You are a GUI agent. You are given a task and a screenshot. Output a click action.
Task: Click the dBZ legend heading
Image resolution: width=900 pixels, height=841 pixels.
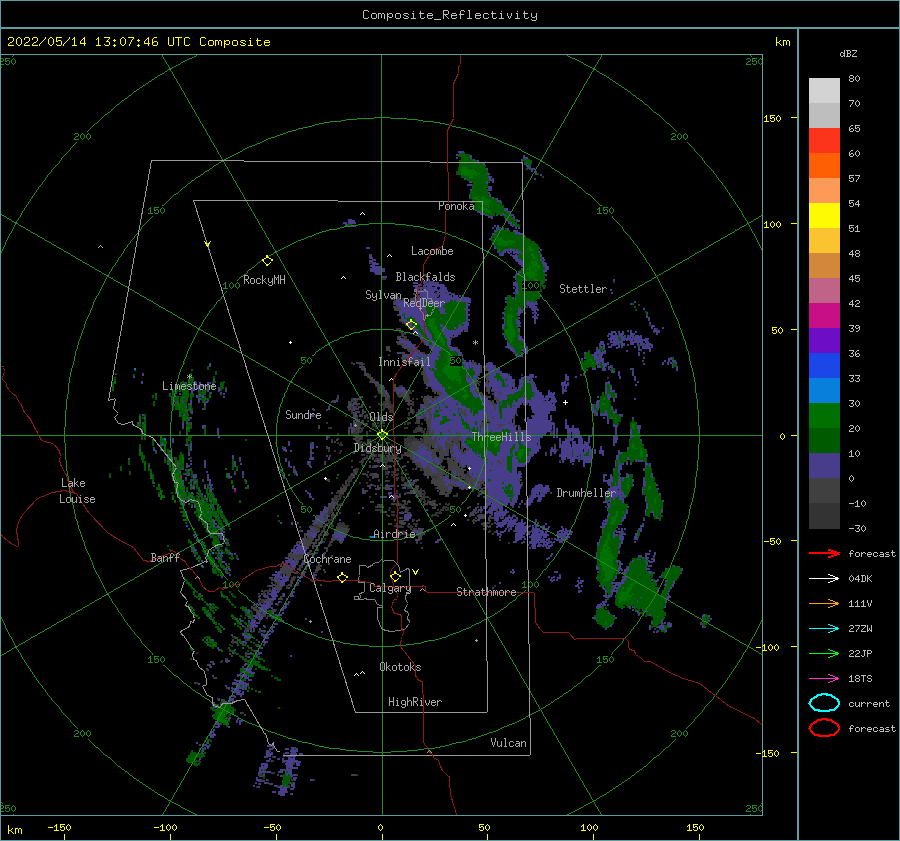[x=848, y=53]
